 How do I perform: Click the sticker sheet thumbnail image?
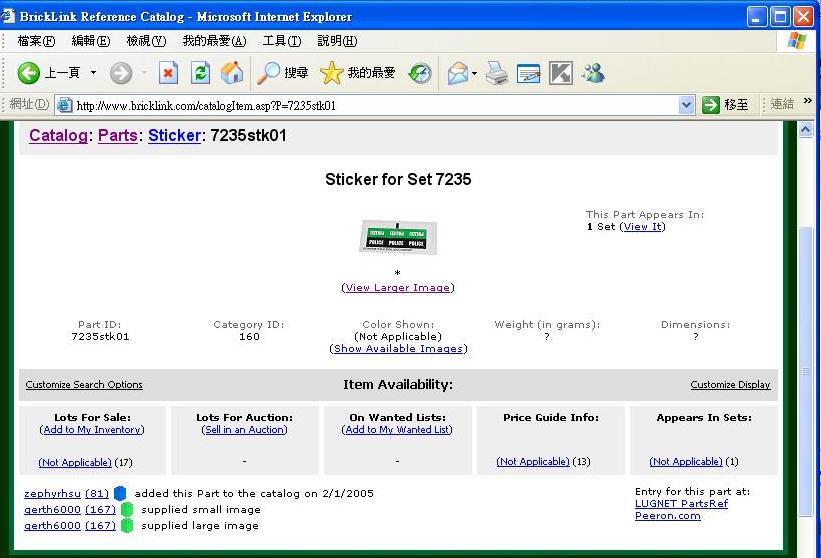(398, 237)
